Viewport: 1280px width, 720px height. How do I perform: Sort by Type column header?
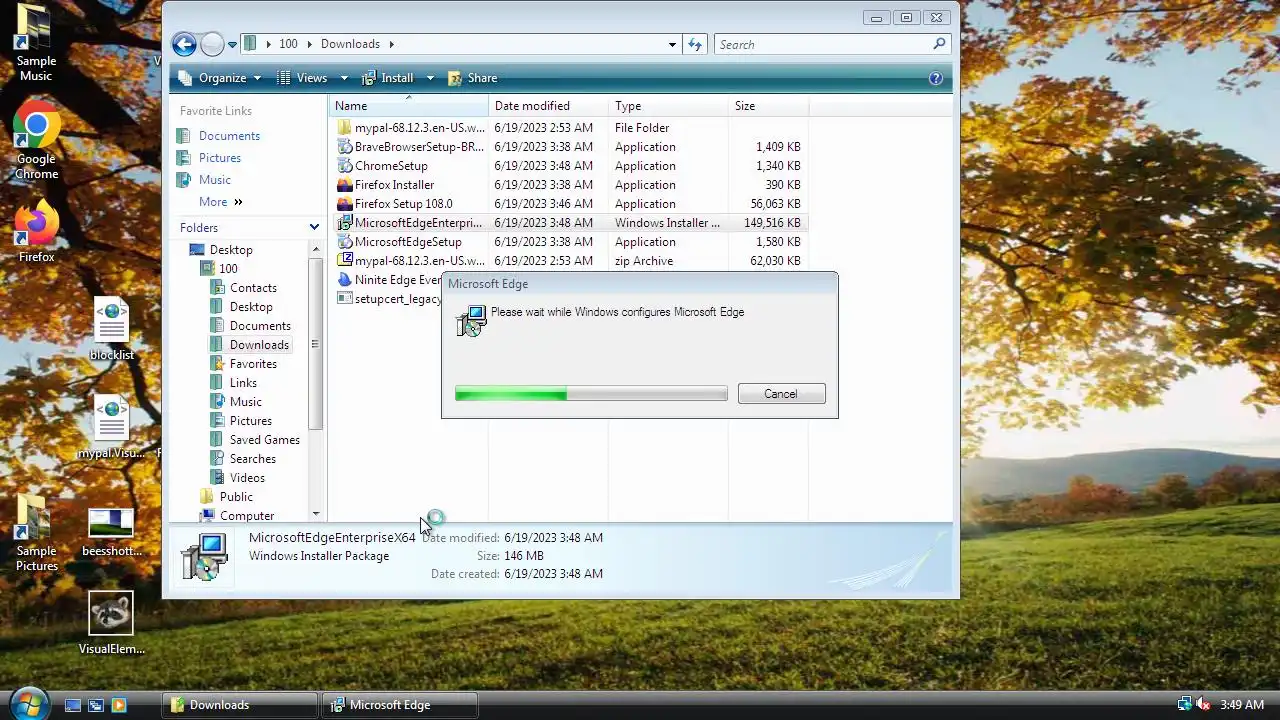(669, 106)
